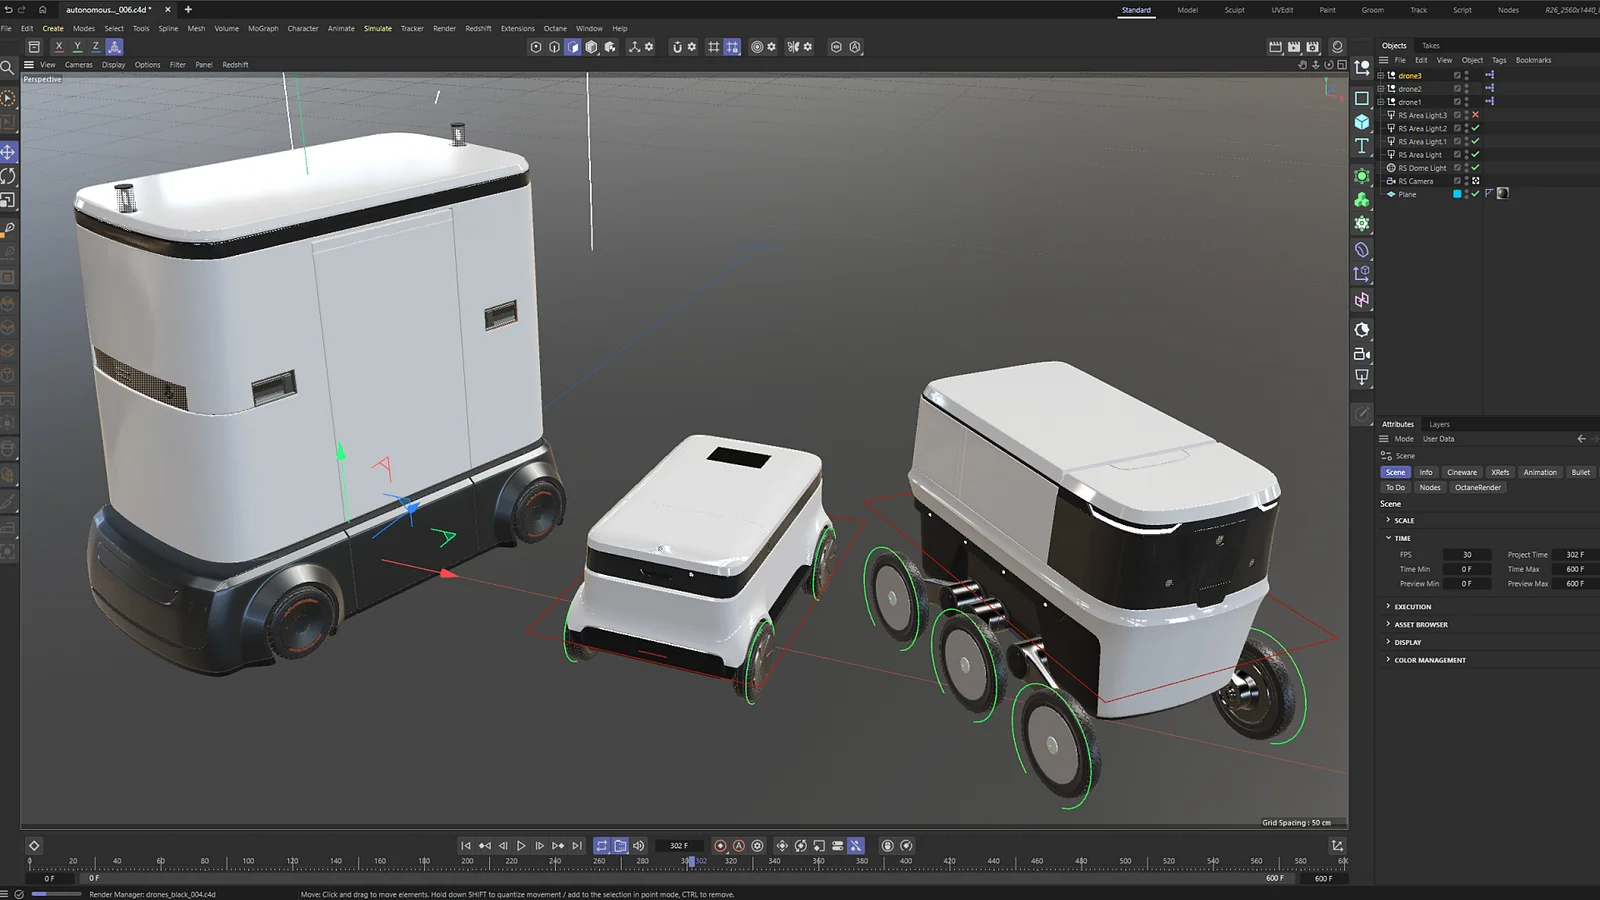Click the cyan color swatch next to Plane
Image resolution: width=1600 pixels, height=900 pixels.
click(x=1458, y=193)
